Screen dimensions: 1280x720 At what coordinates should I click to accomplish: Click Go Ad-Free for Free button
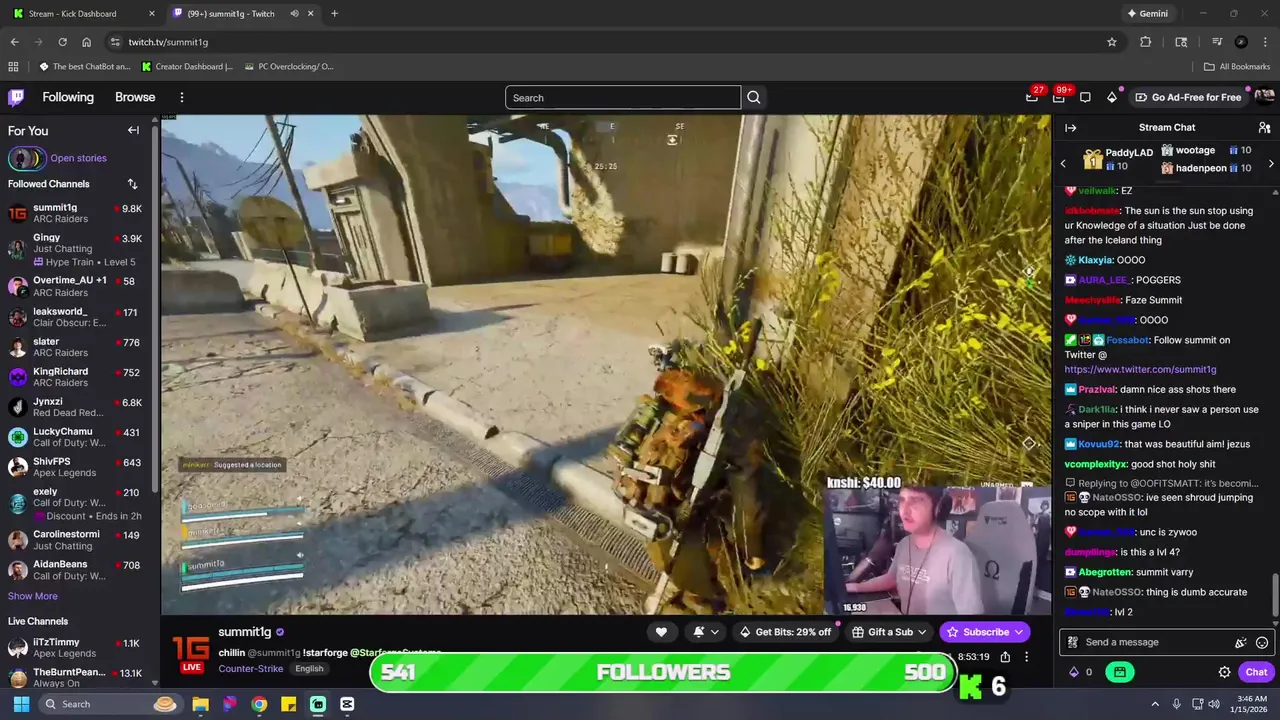click(1189, 97)
